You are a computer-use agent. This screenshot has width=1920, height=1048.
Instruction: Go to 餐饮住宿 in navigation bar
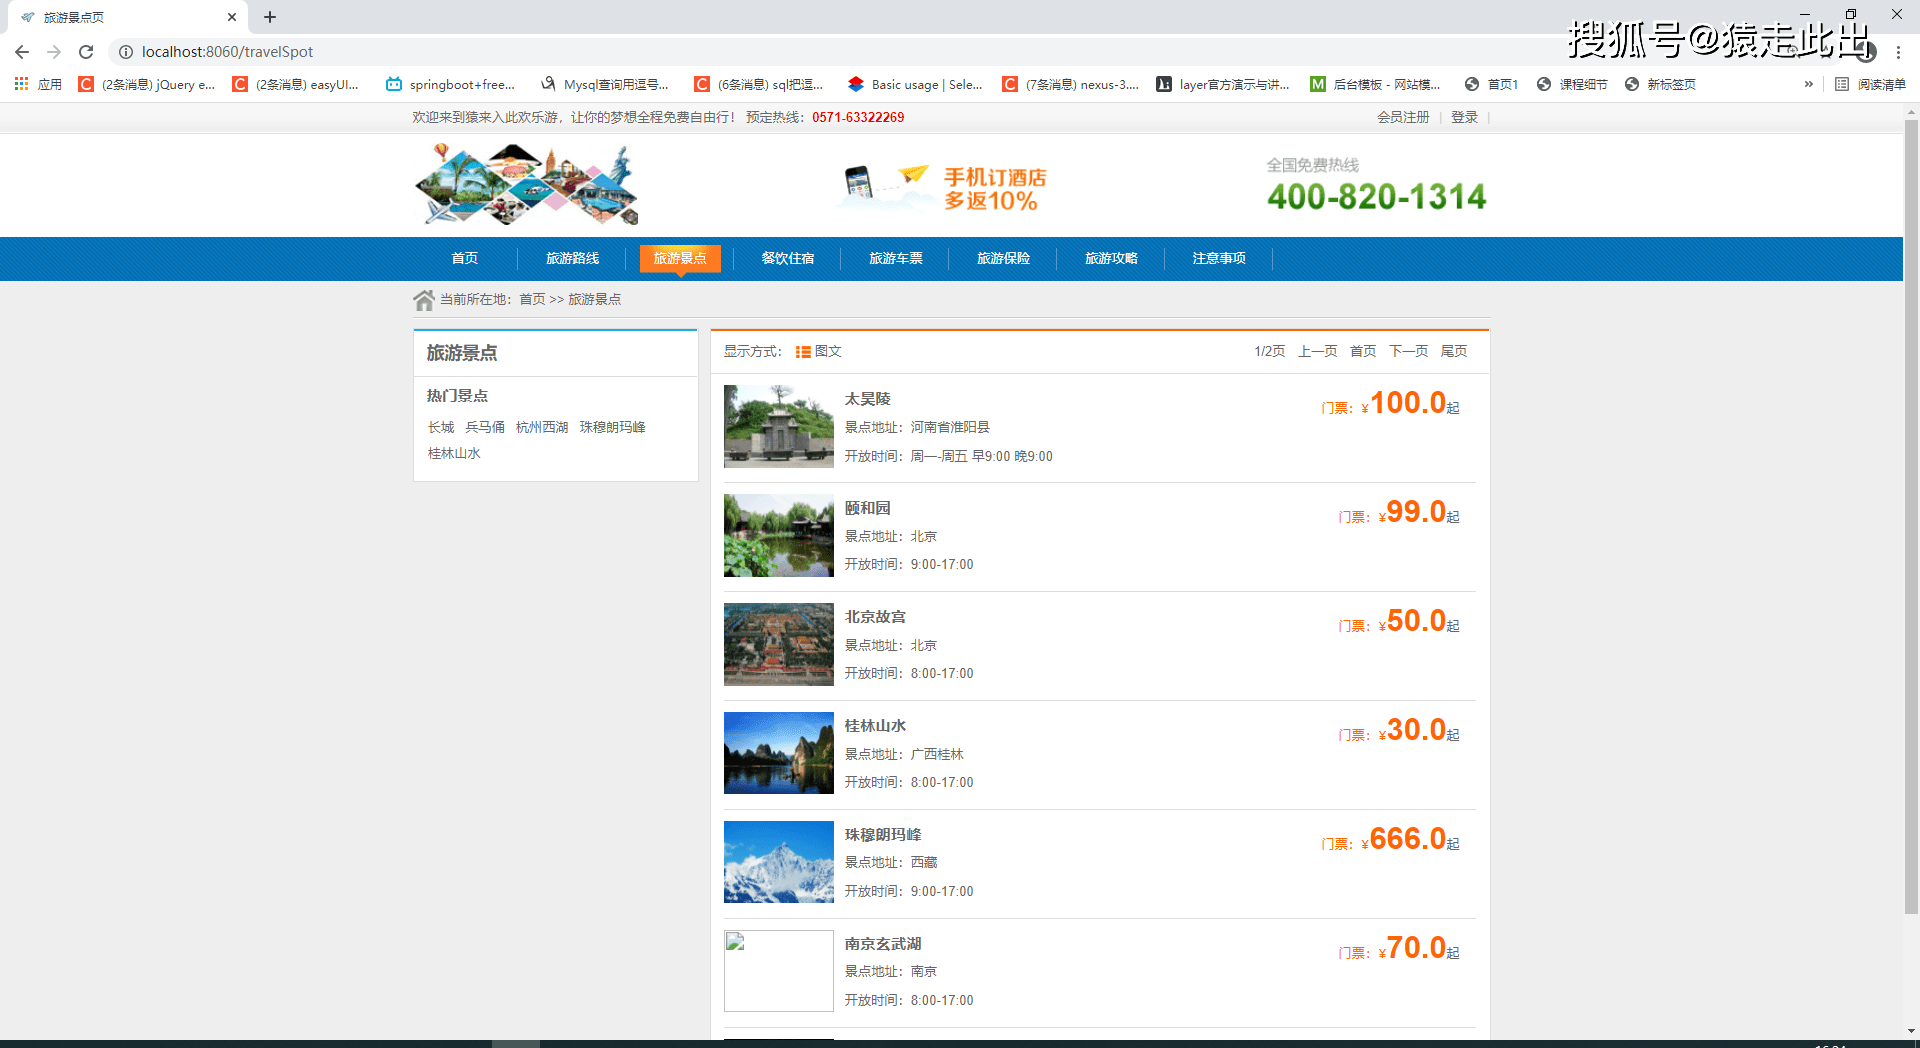787,259
